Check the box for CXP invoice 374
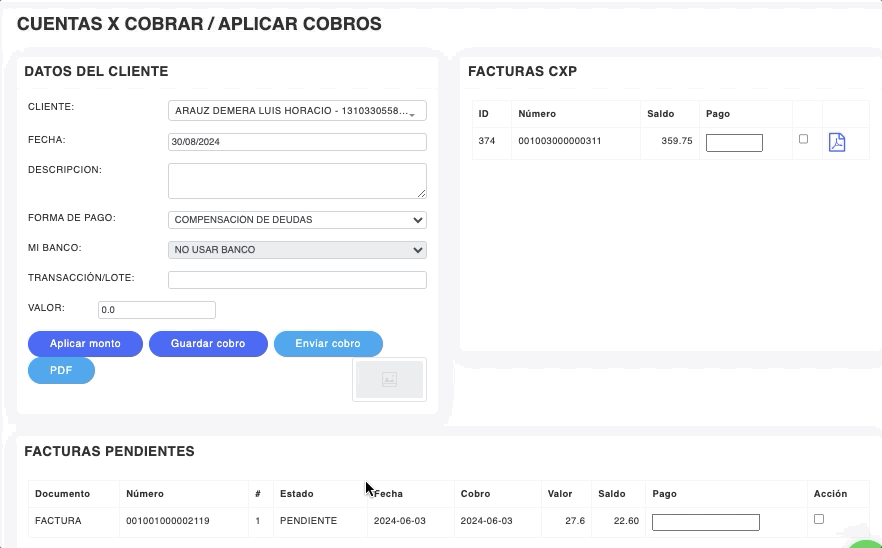 point(803,139)
